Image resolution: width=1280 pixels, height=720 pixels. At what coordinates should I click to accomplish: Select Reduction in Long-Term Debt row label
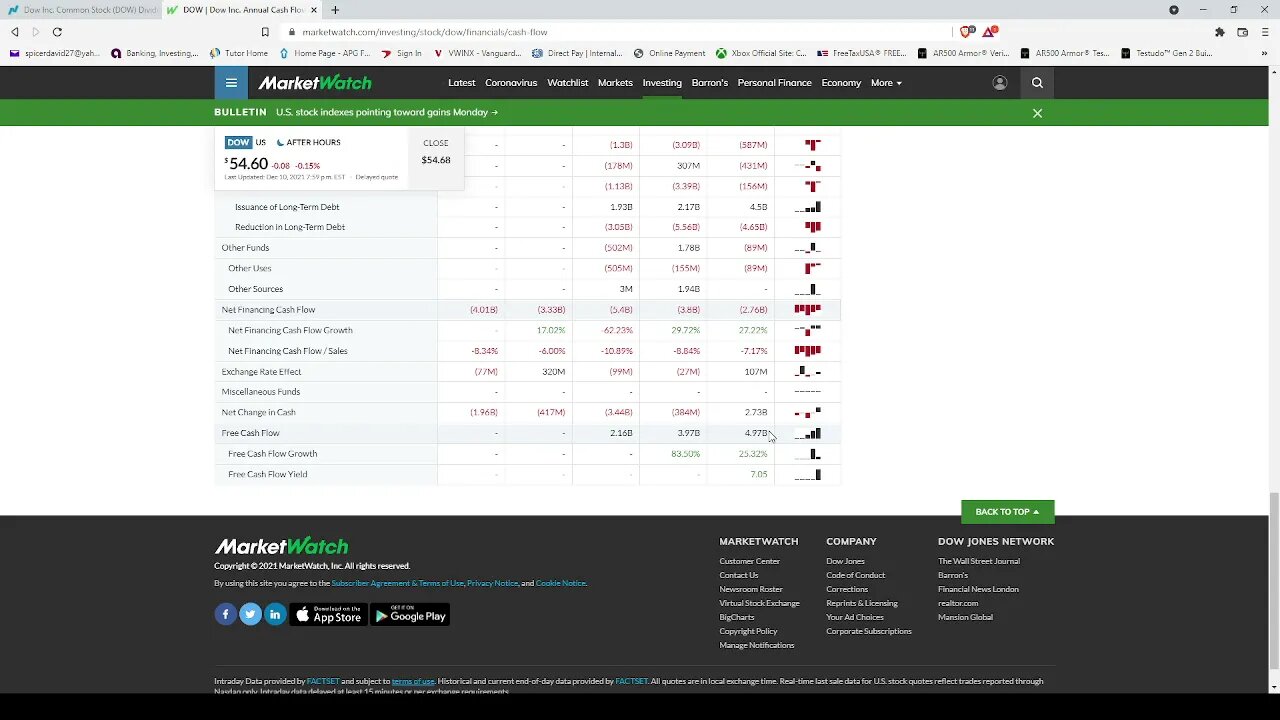[290, 227]
